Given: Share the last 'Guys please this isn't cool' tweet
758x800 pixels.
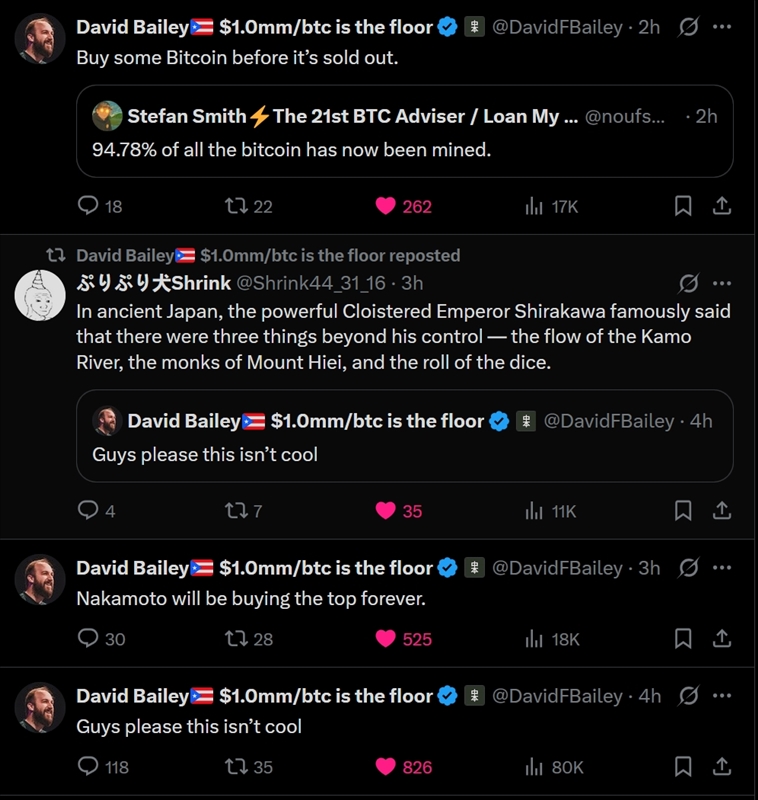Looking at the screenshot, I should [x=721, y=767].
